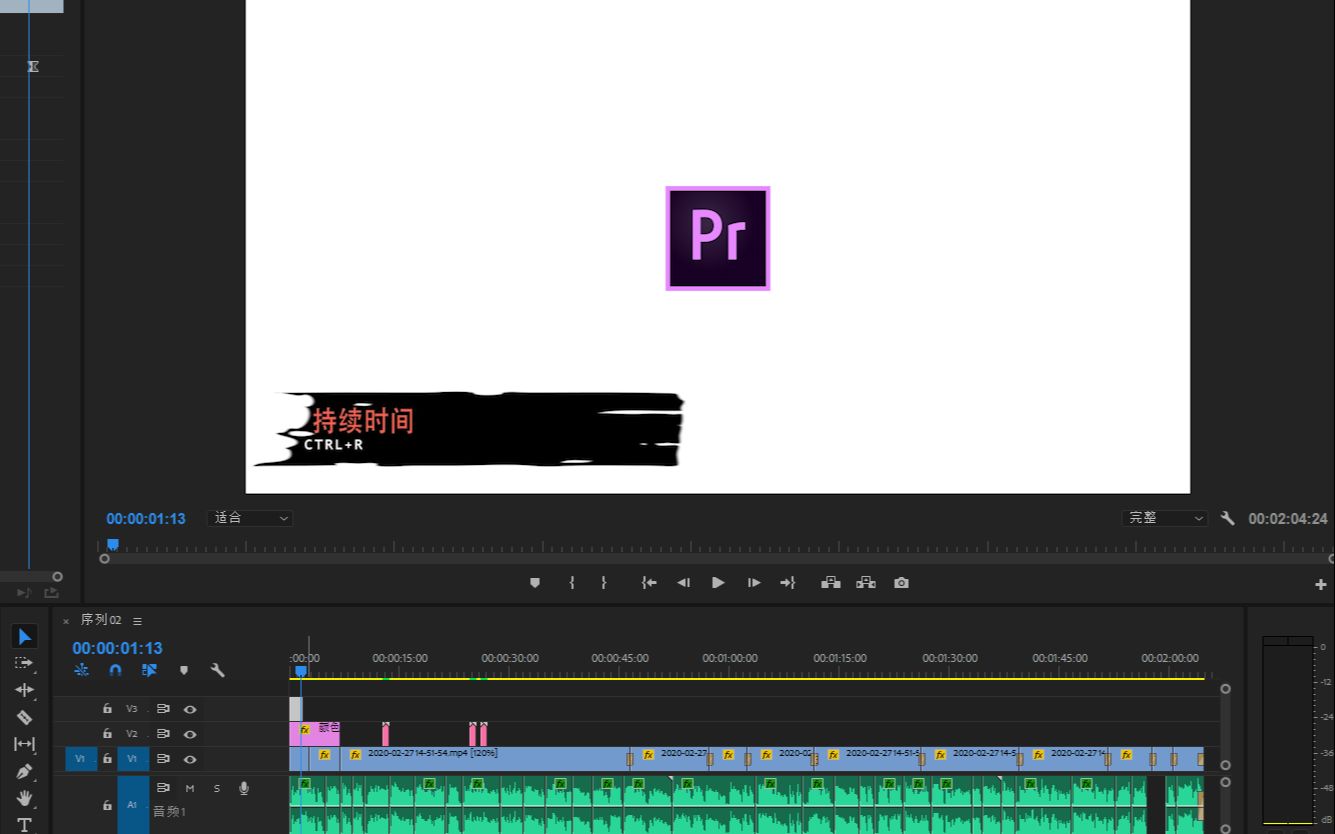The width and height of the screenshot is (1335, 834).
Task: Hide track V2 output eye
Action: [x=189, y=734]
